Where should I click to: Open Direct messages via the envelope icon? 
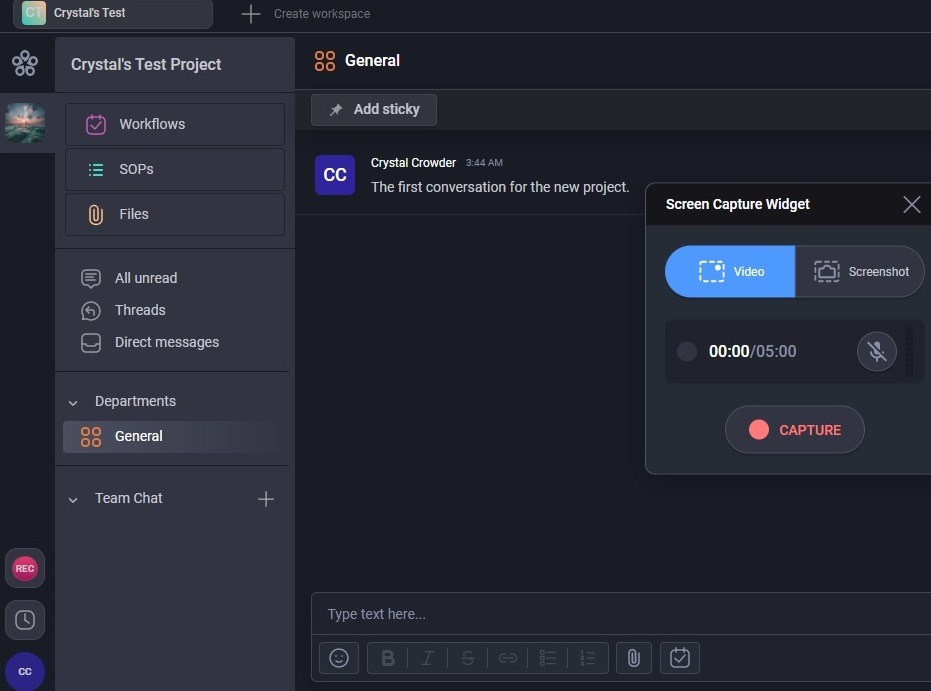point(91,342)
